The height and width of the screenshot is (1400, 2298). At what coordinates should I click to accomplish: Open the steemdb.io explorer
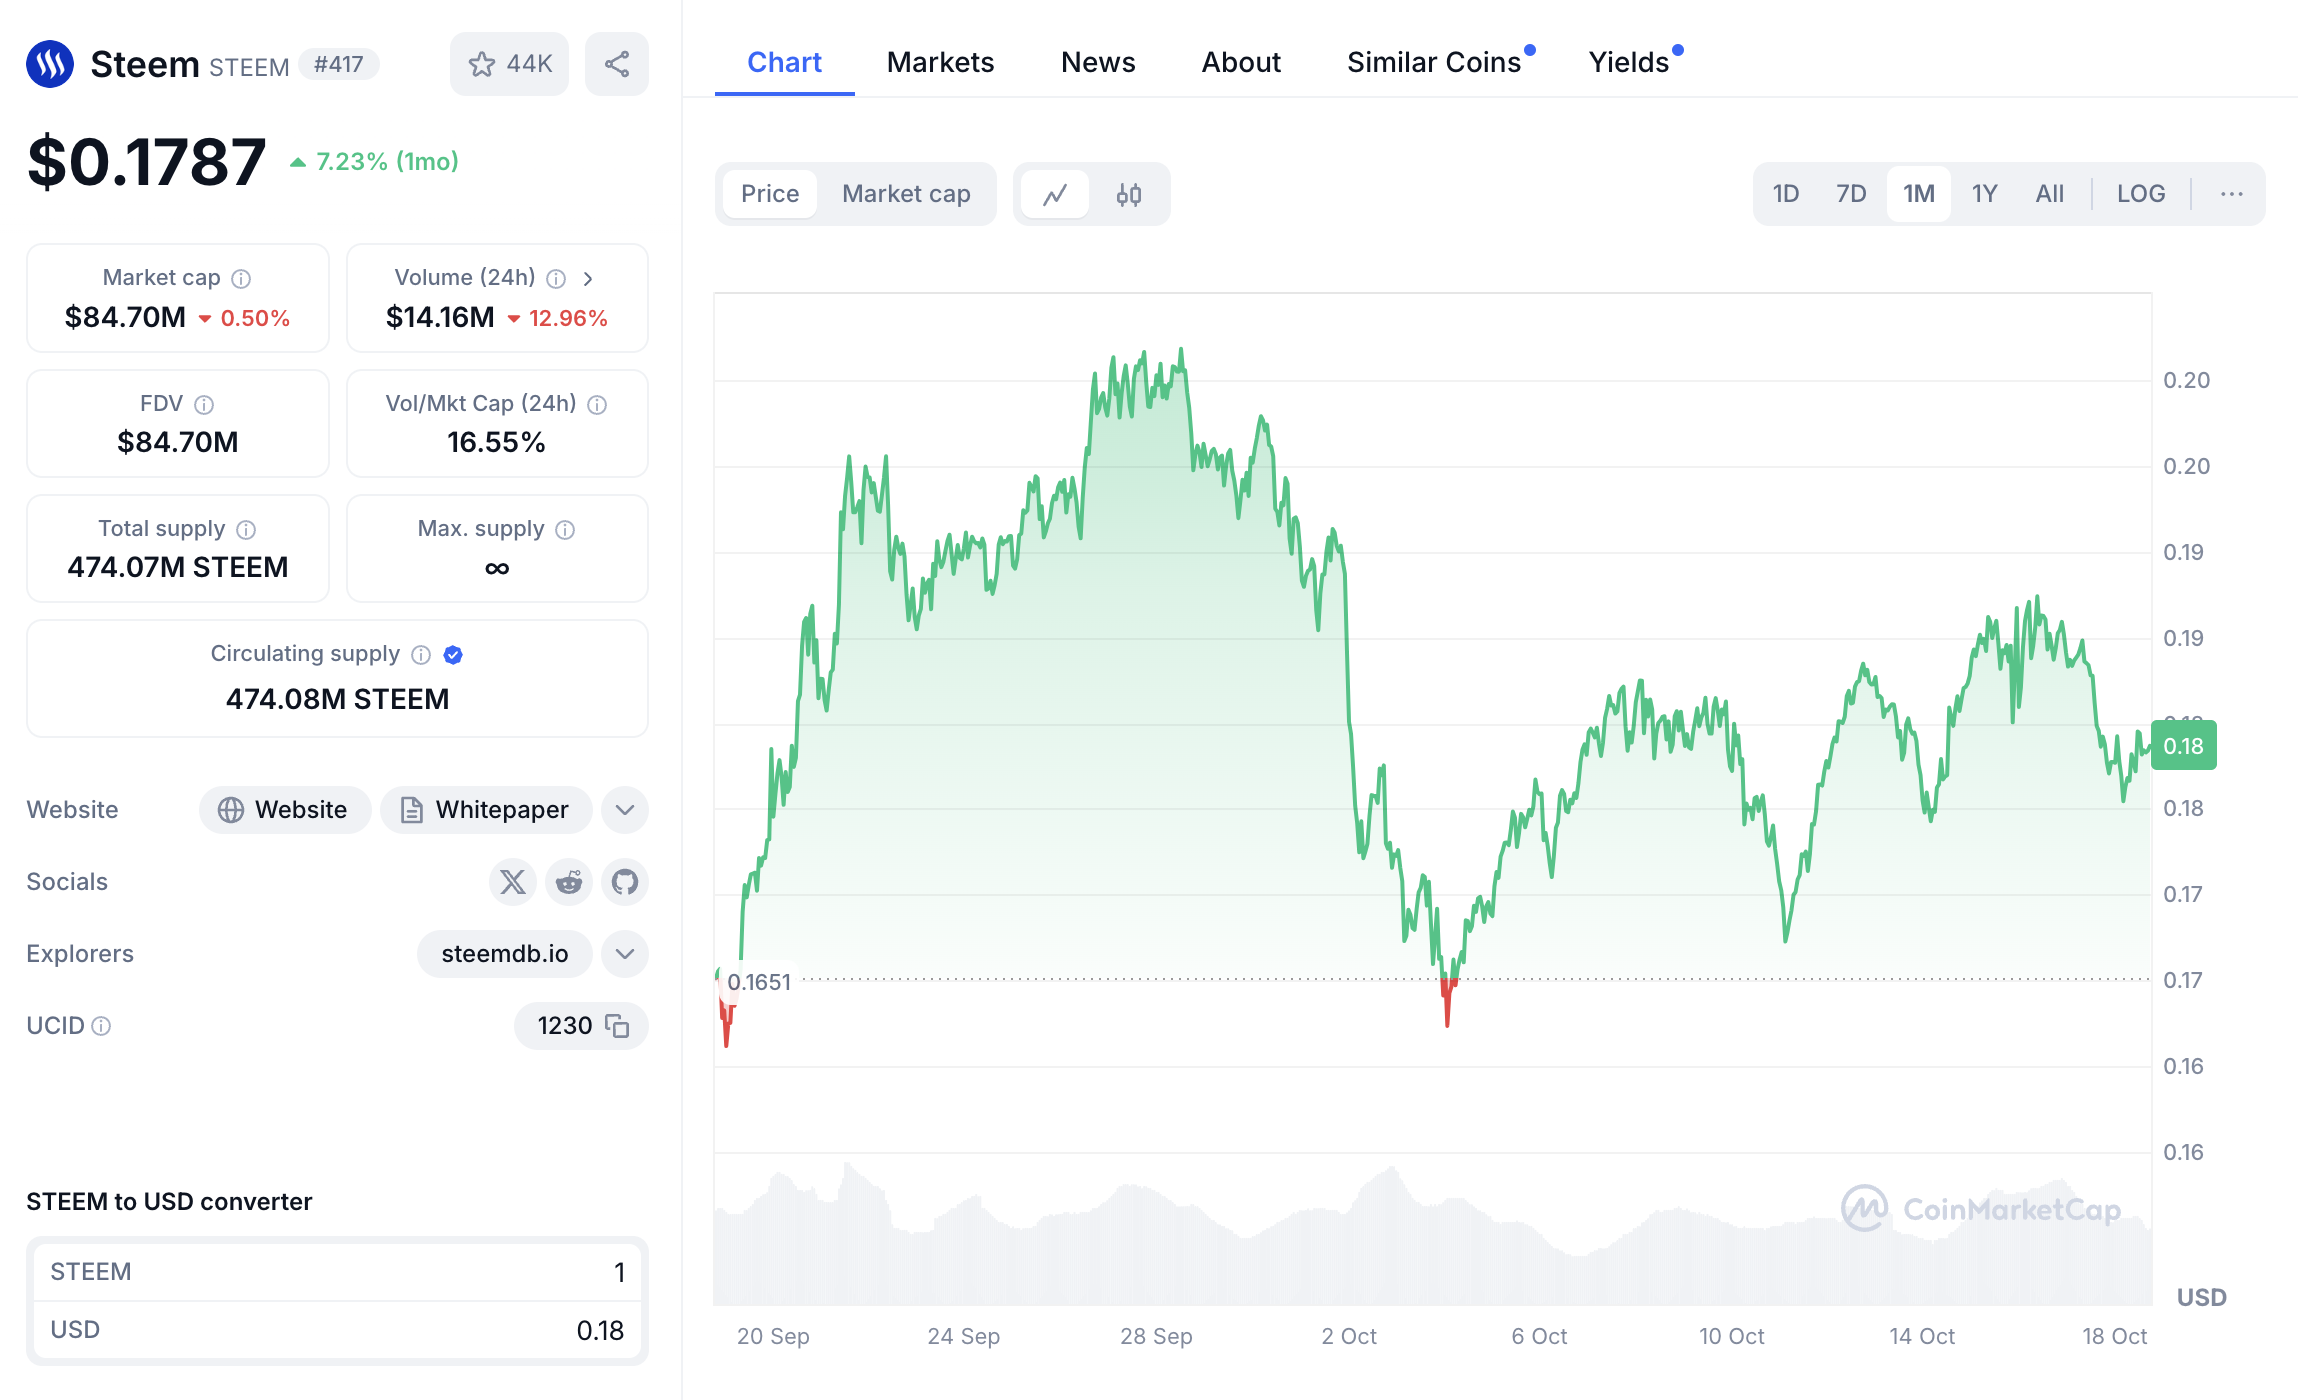tap(504, 954)
